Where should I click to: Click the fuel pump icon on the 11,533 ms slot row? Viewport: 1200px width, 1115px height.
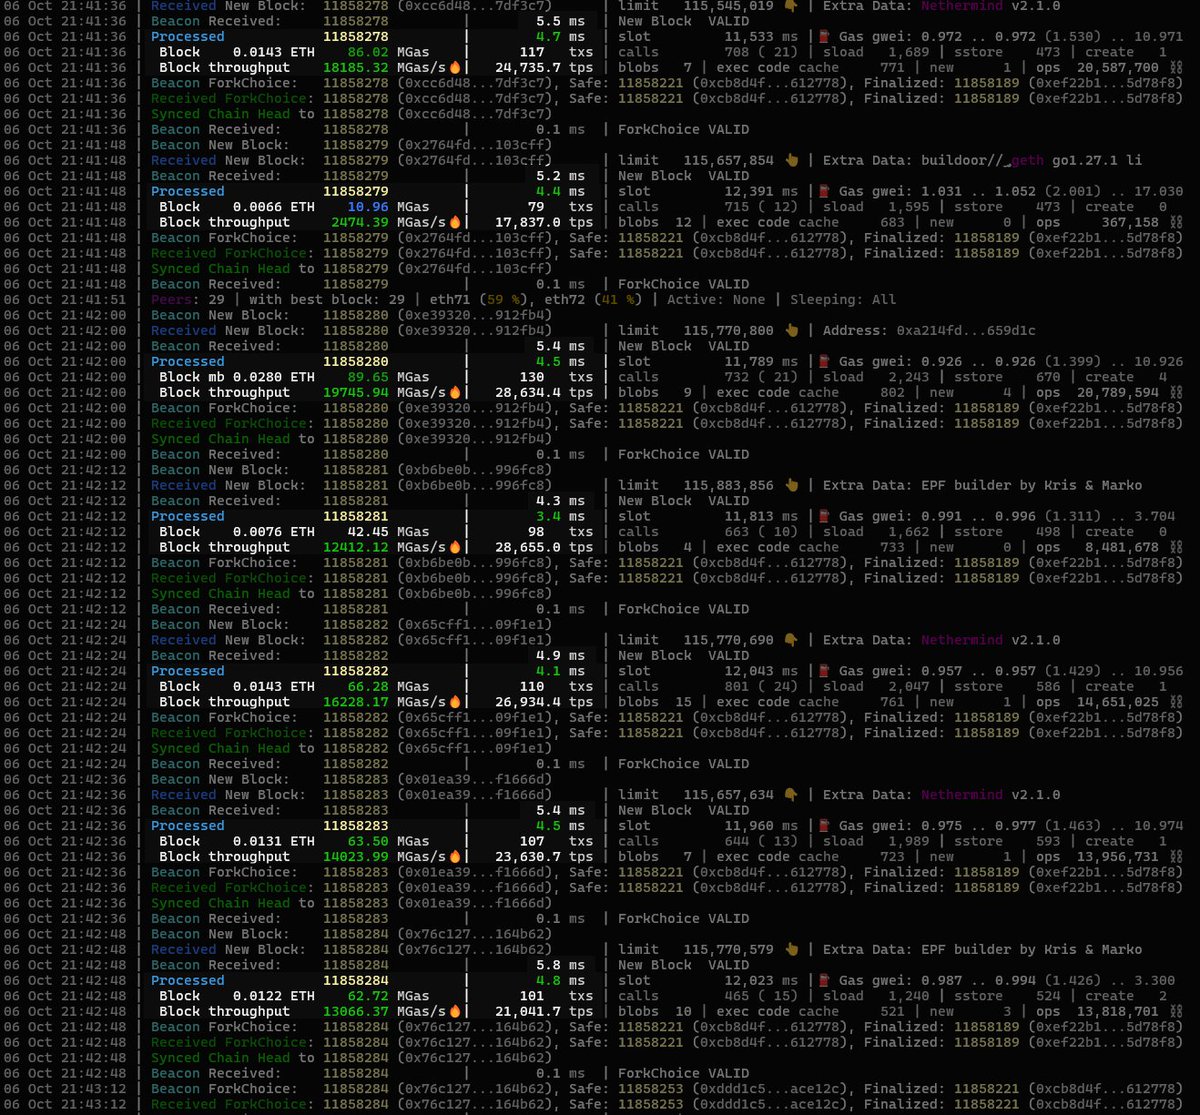coord(826,36)
